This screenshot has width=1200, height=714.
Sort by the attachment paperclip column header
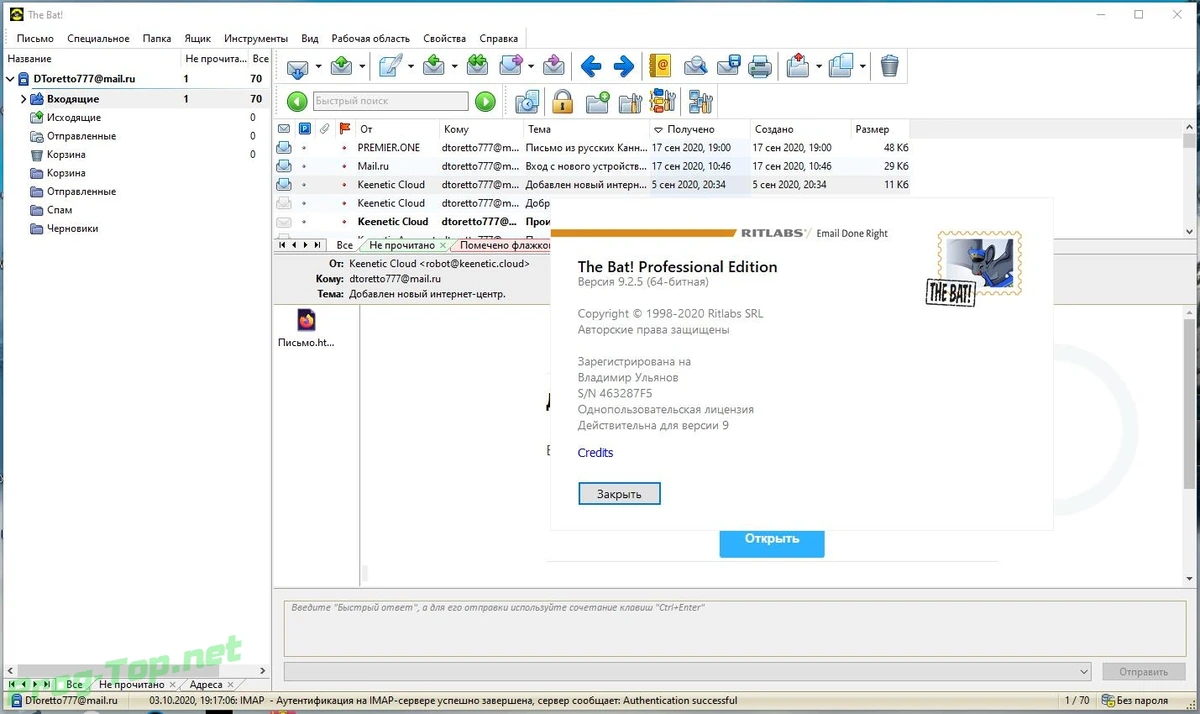[325, 129]
